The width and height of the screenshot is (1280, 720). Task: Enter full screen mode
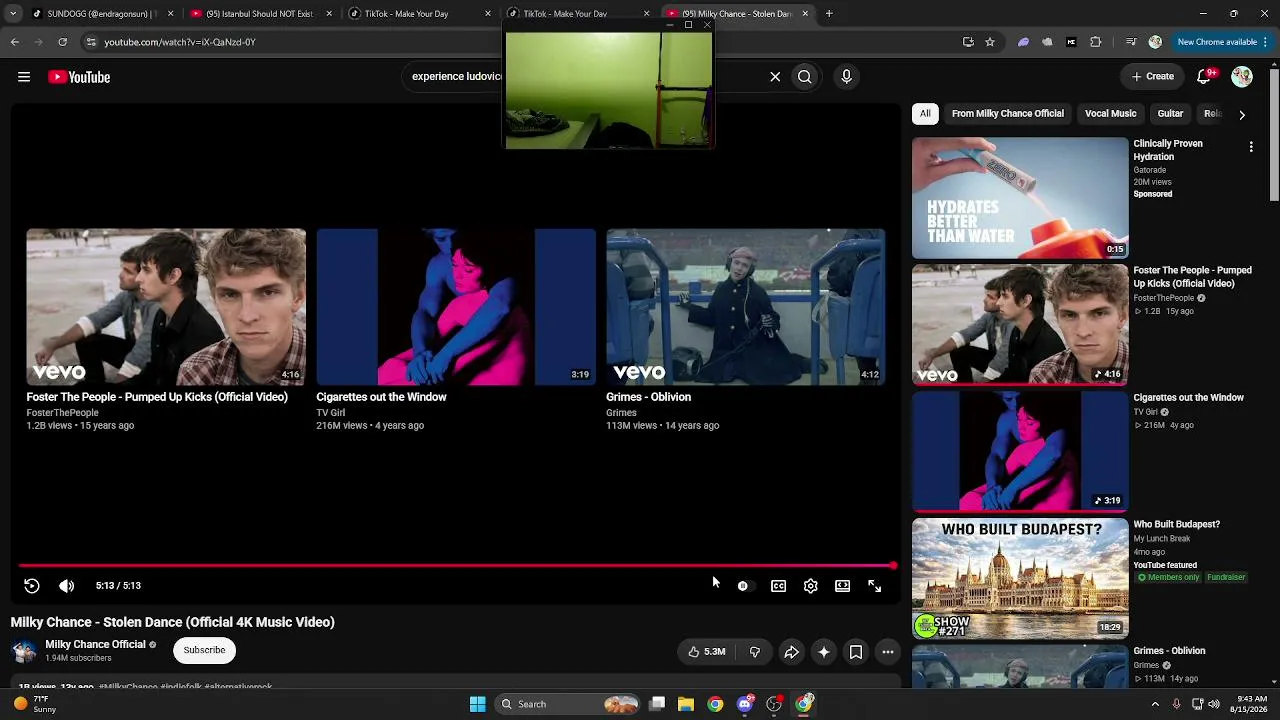pos(875,586)
